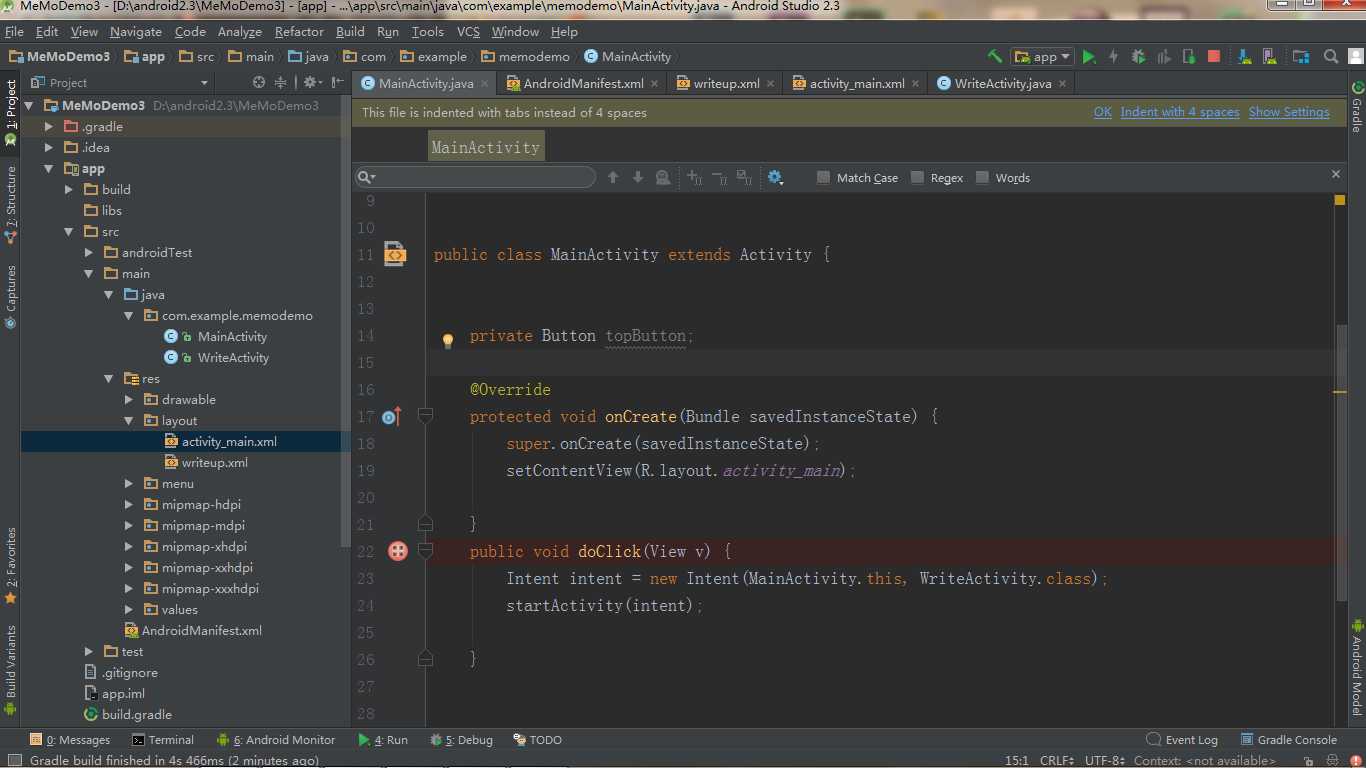Open the Android Monitor tool window
This screenshot has height=768, width=1366.
pos(275,740)
